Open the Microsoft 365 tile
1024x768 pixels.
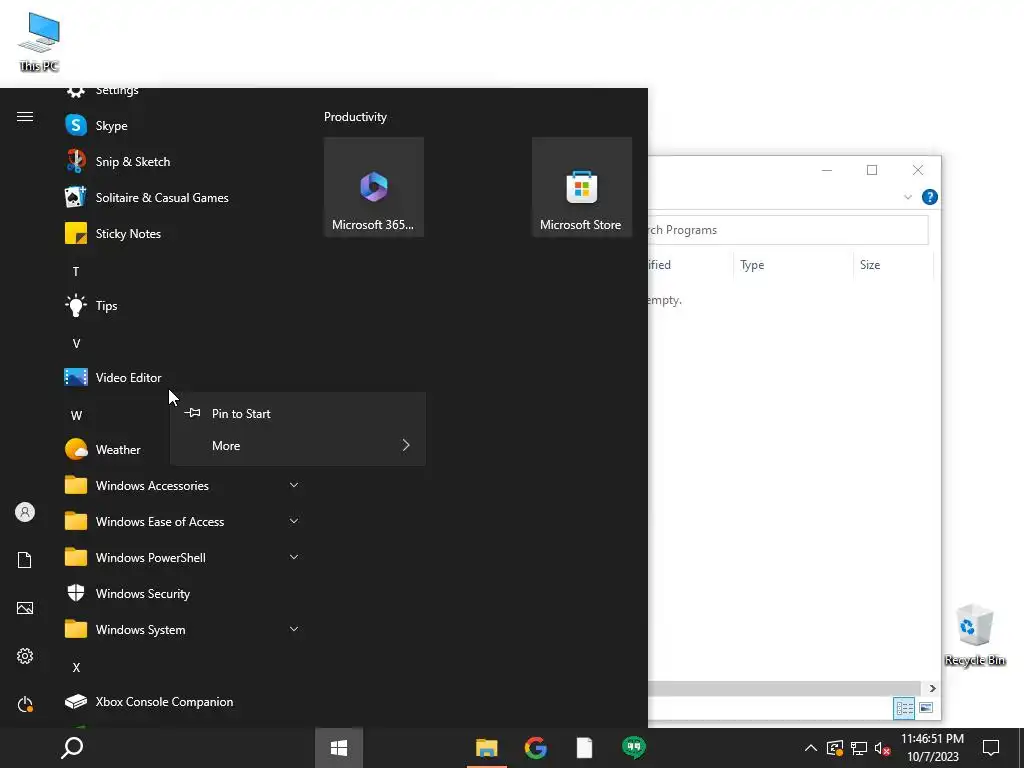[x=374, y=187]
